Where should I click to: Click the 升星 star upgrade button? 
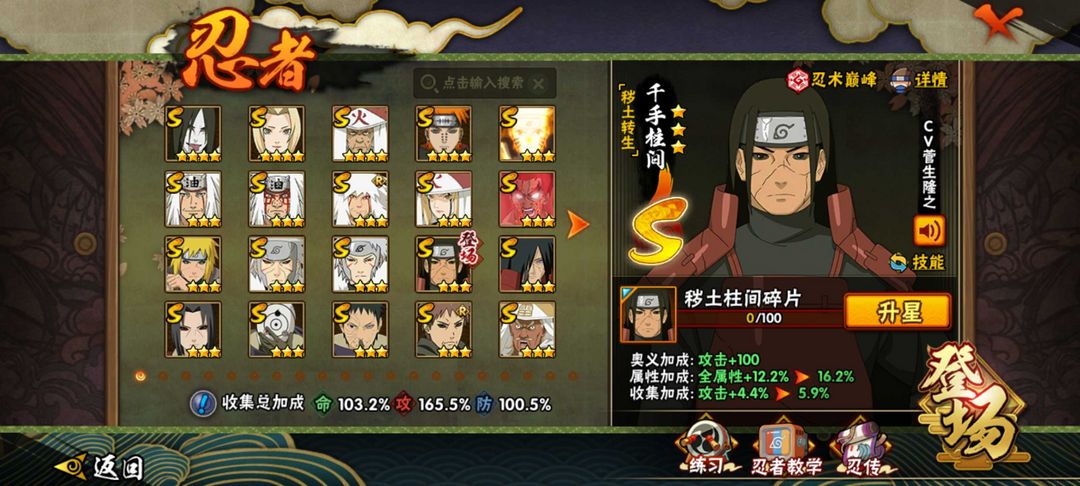[898, 312]
